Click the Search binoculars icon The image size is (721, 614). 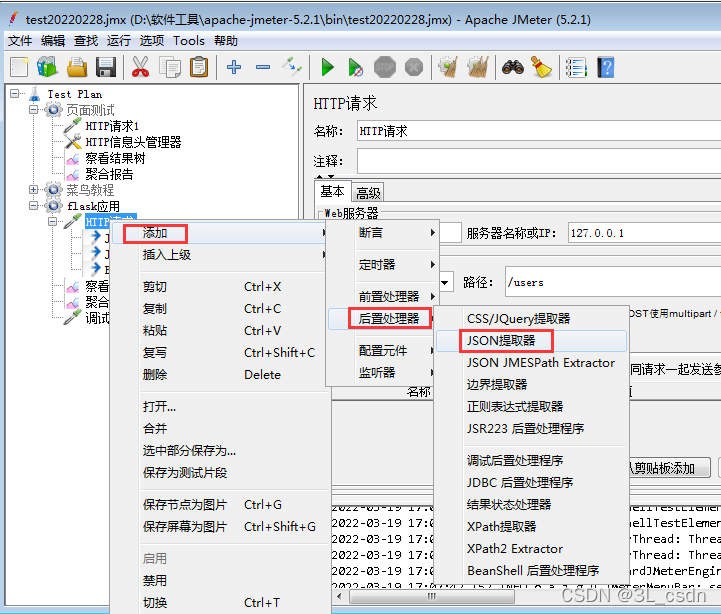click(x=512, y=67)
